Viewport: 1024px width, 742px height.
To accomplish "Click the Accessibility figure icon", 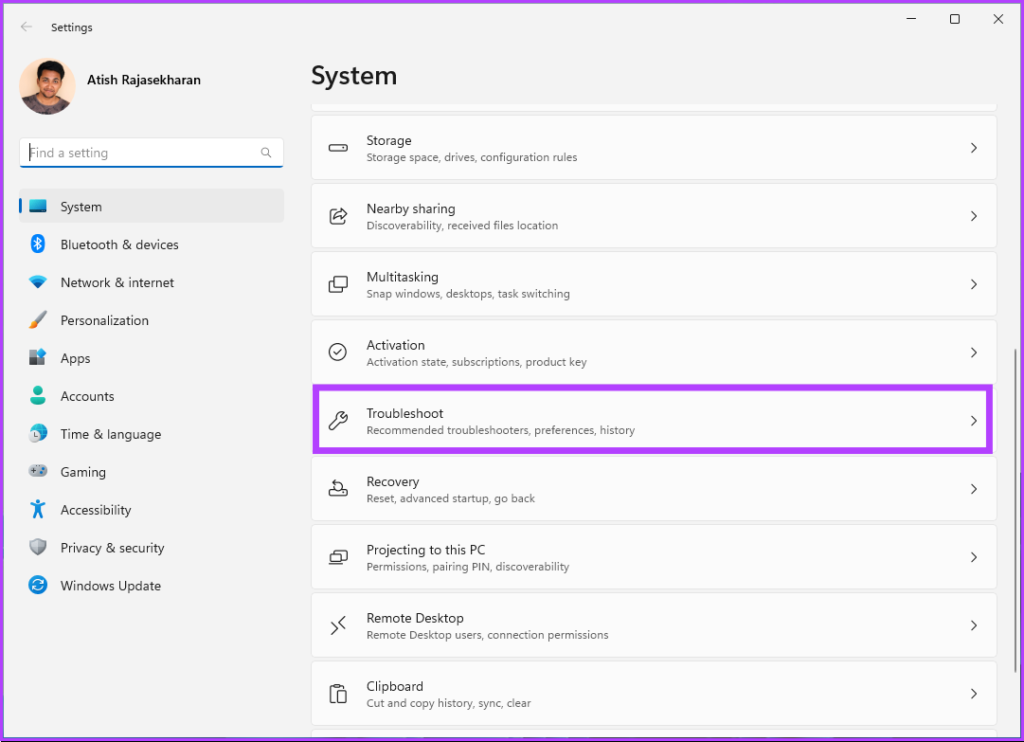I will [38, 510].
